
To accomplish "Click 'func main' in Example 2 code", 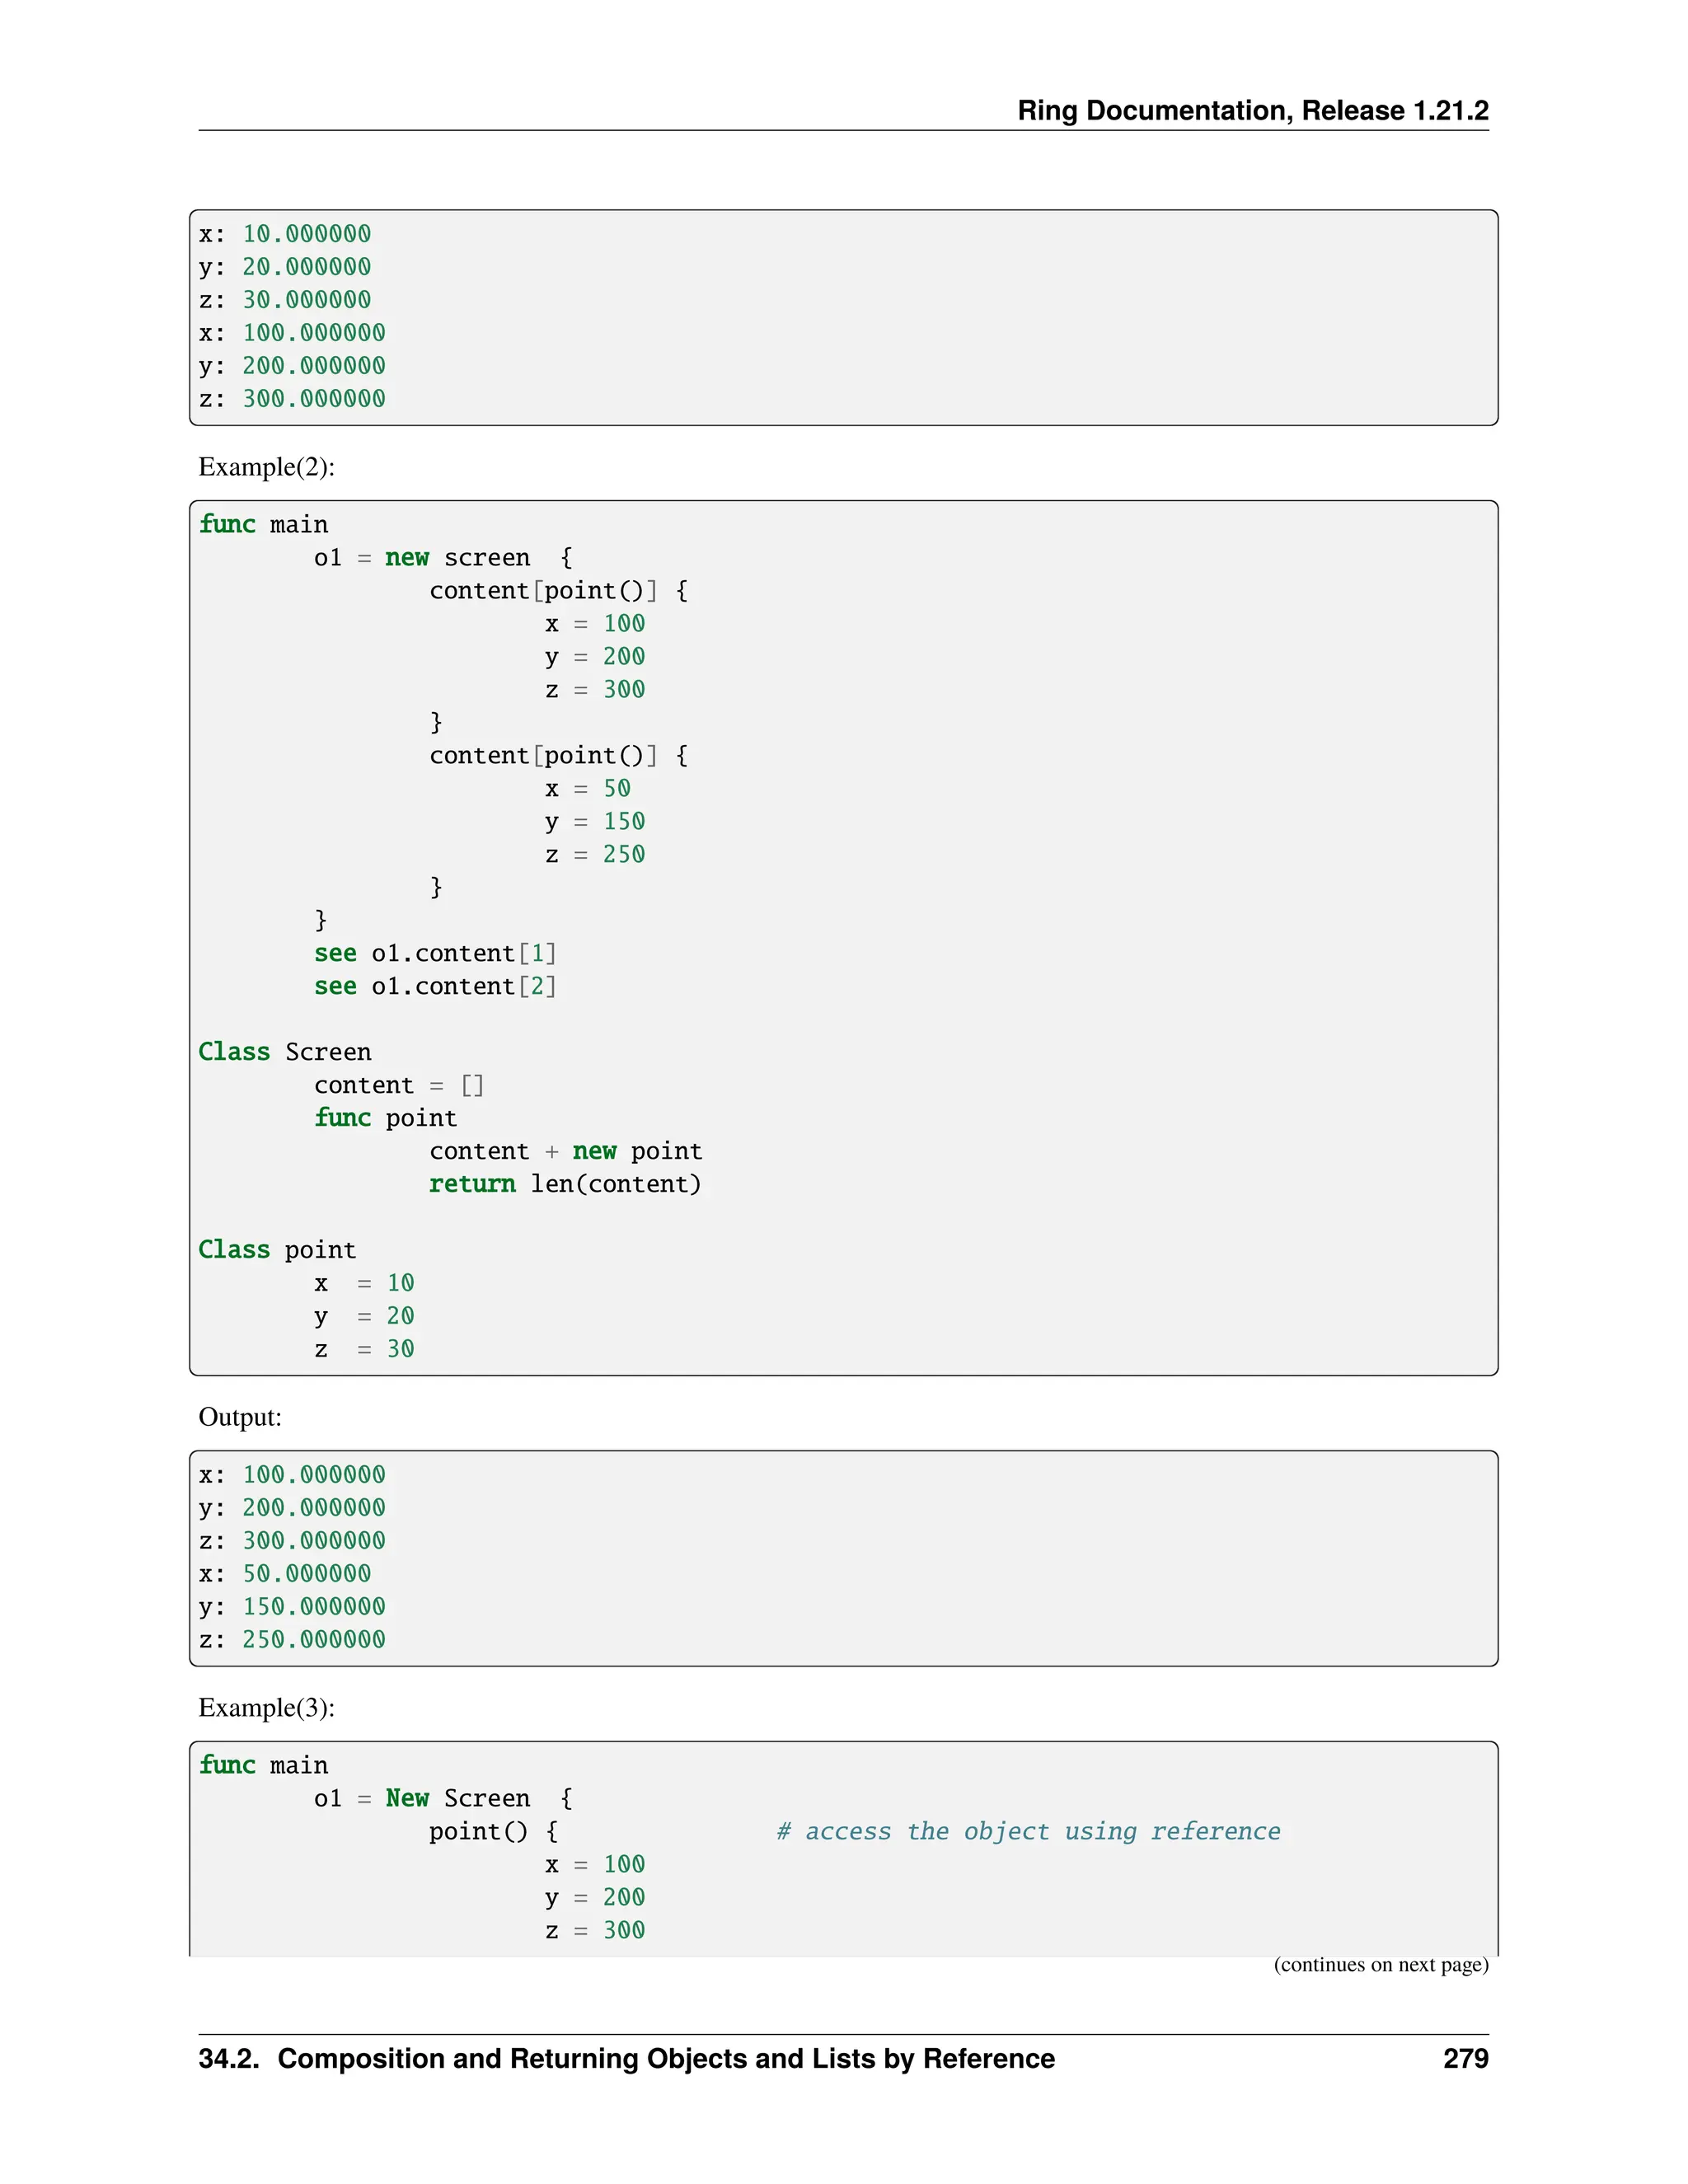I will 263,524.
